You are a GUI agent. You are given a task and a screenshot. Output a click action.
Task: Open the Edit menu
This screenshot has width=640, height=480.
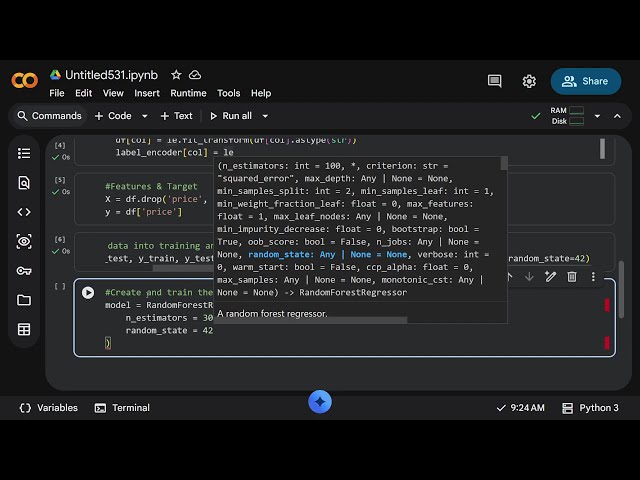coord(83,93)
